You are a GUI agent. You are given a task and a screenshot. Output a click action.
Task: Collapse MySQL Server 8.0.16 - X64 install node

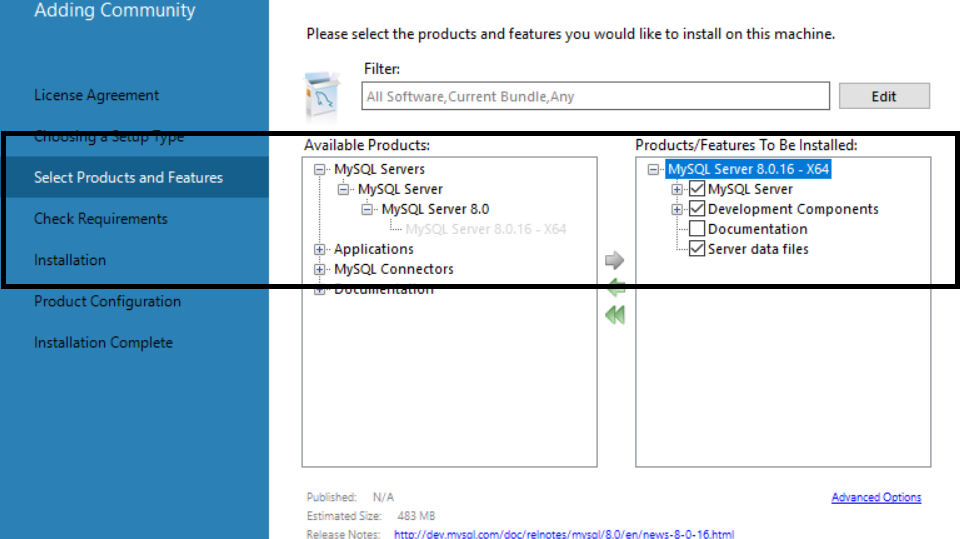653,169
